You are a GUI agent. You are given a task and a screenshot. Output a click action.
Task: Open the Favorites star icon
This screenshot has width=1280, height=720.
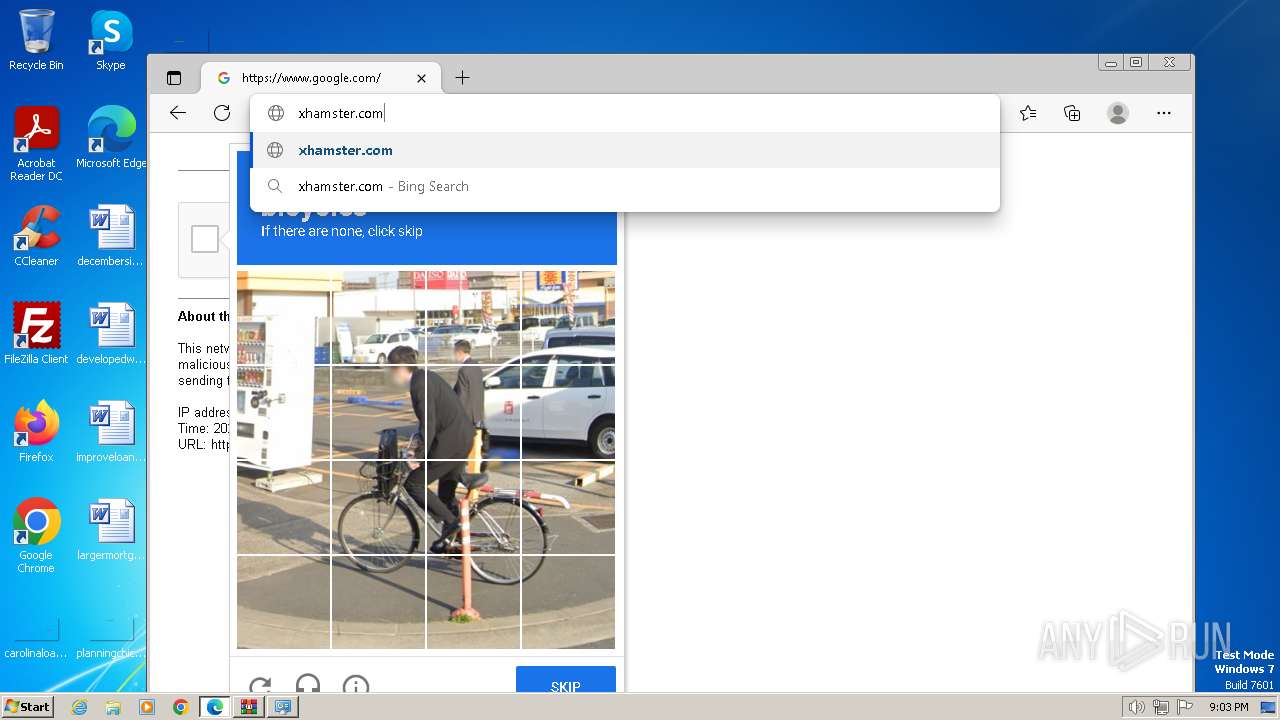[1028, 113]
